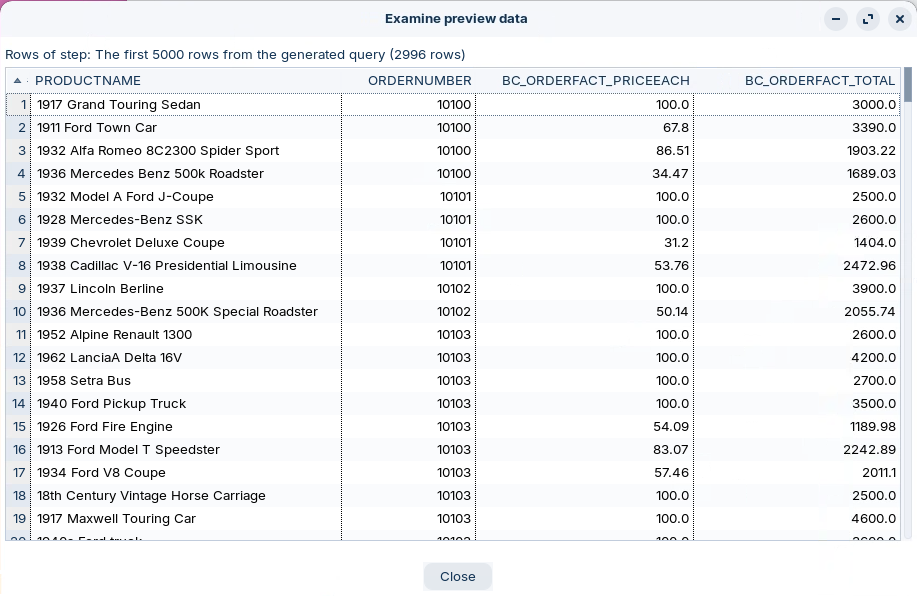Image resolution: width=917 pixels, height=596 pixels.
Task: Close the dialog with the X icon
Action: tap(899, 19)
